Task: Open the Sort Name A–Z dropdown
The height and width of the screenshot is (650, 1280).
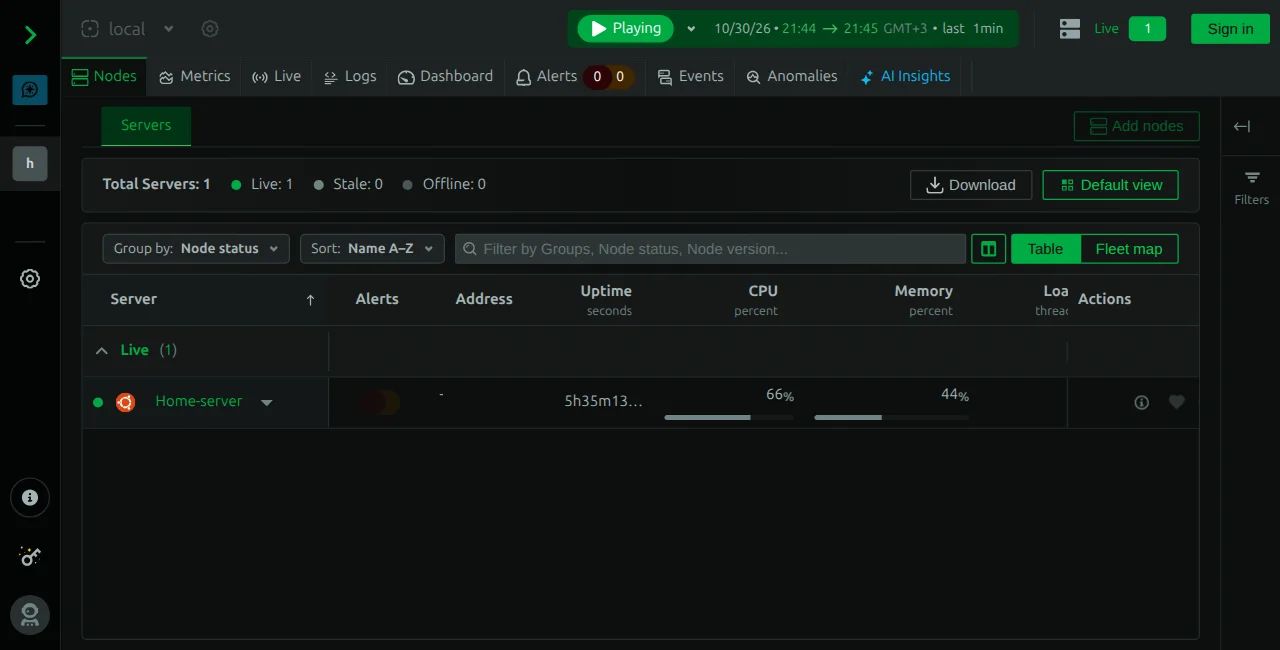Action: tap(372, 249)
